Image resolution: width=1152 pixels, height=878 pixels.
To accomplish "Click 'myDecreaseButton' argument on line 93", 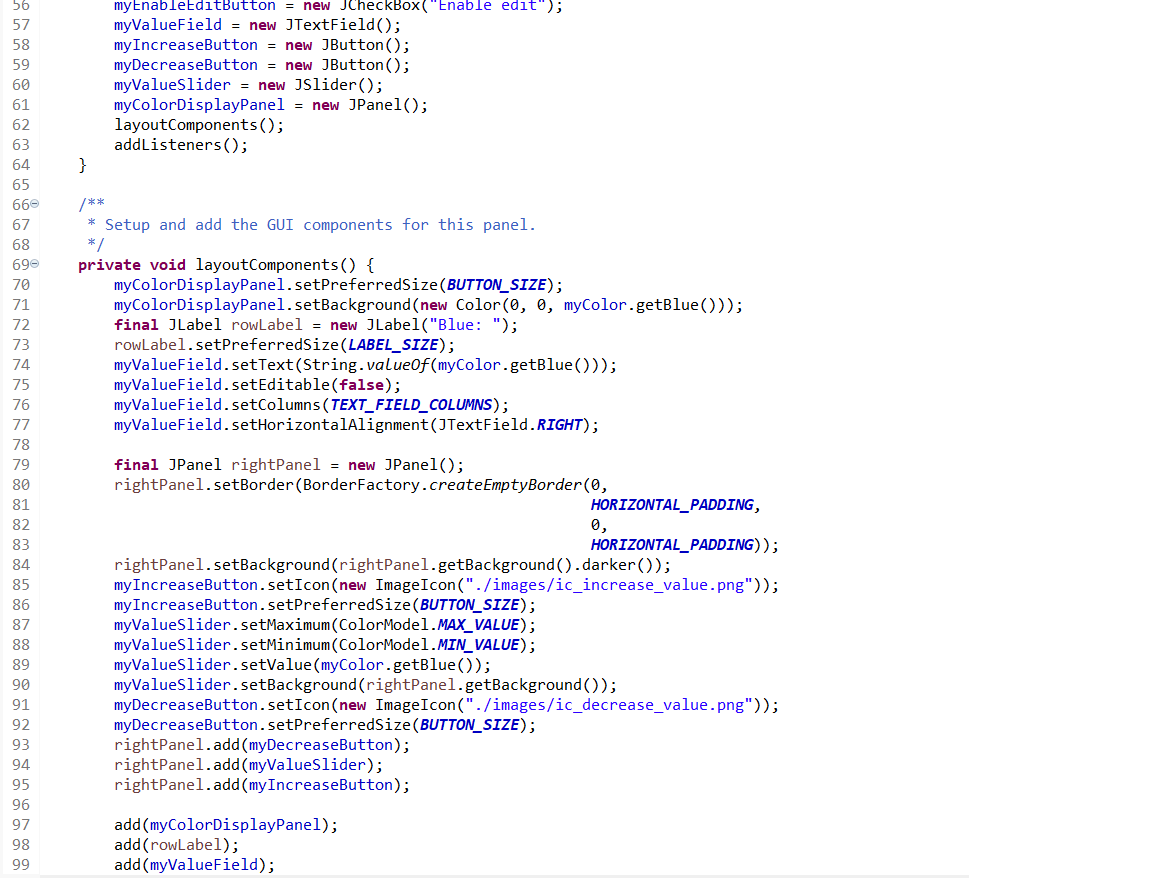I will (x=321, y=745).
